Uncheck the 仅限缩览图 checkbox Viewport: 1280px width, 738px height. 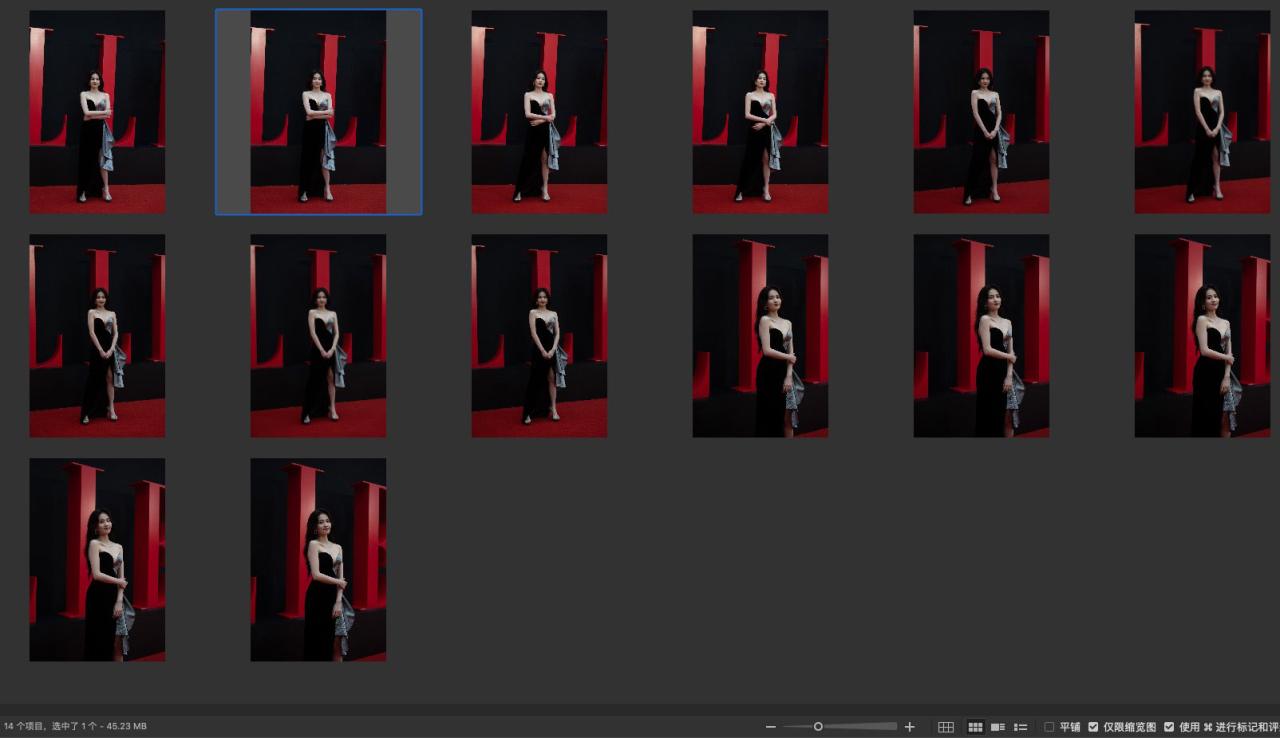(1093, 727)
